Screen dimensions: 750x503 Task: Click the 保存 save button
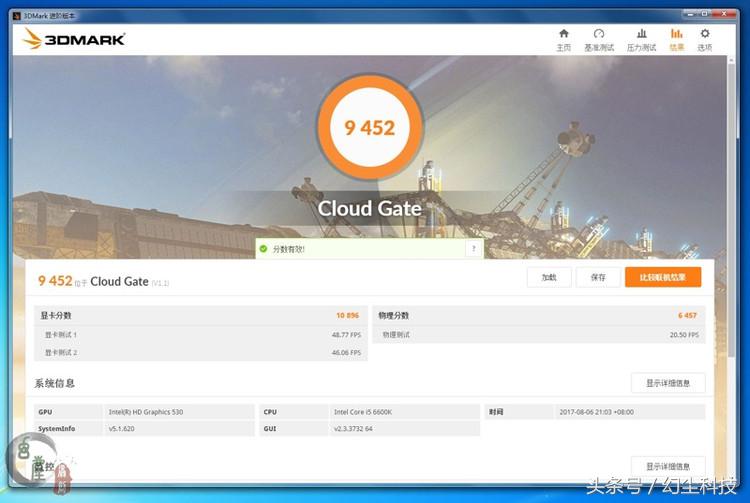click(x=598, y=277)
